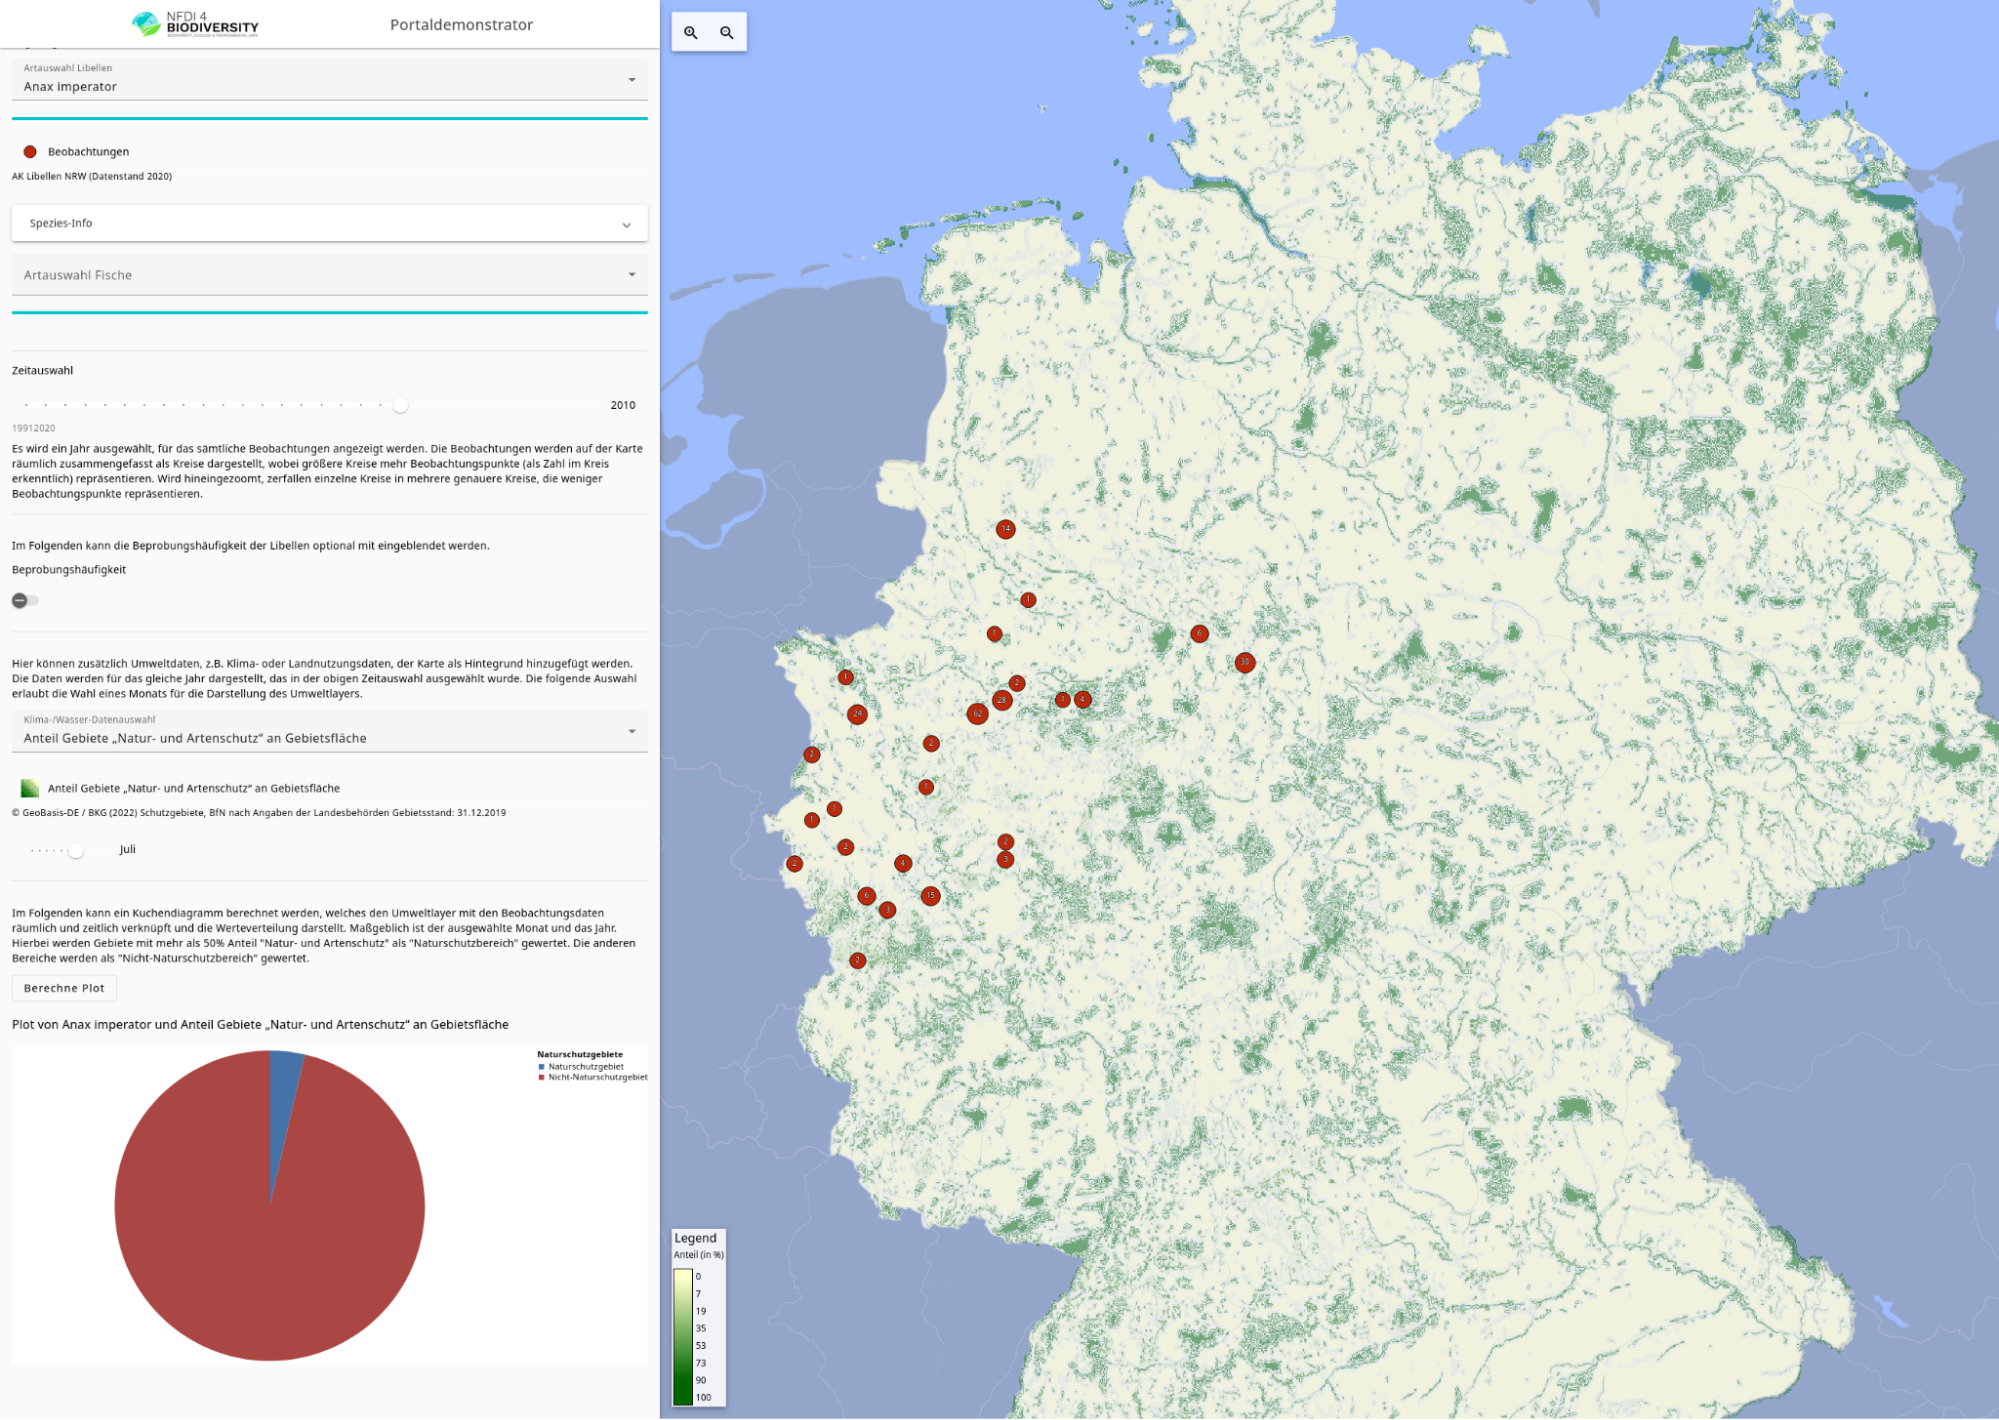
Task: Select the observation cluster labeled 30
Action: [x=1245, y=662]
